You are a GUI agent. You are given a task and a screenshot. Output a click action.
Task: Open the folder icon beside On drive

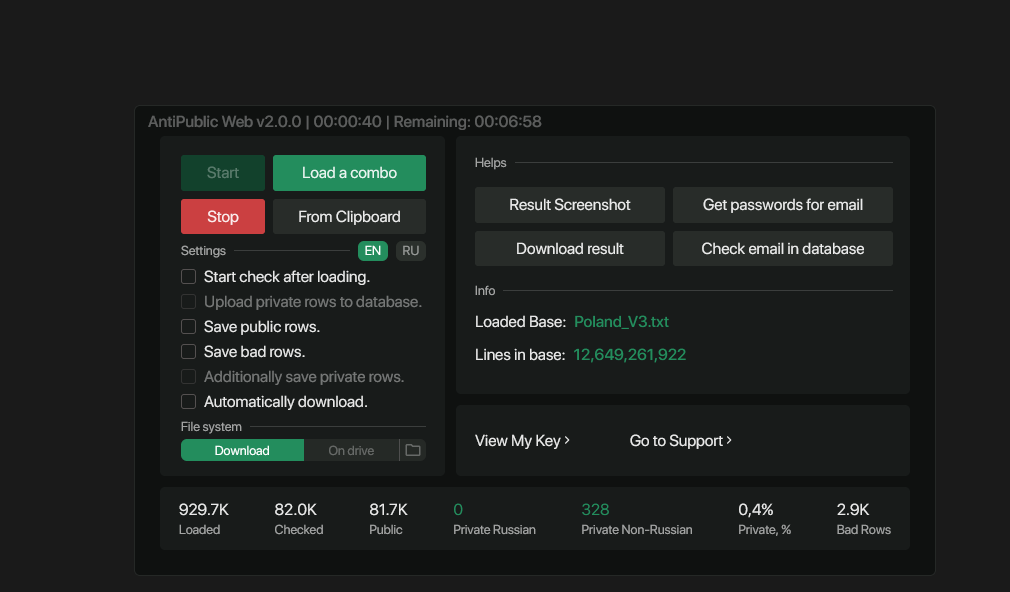(x=413, y=450)
